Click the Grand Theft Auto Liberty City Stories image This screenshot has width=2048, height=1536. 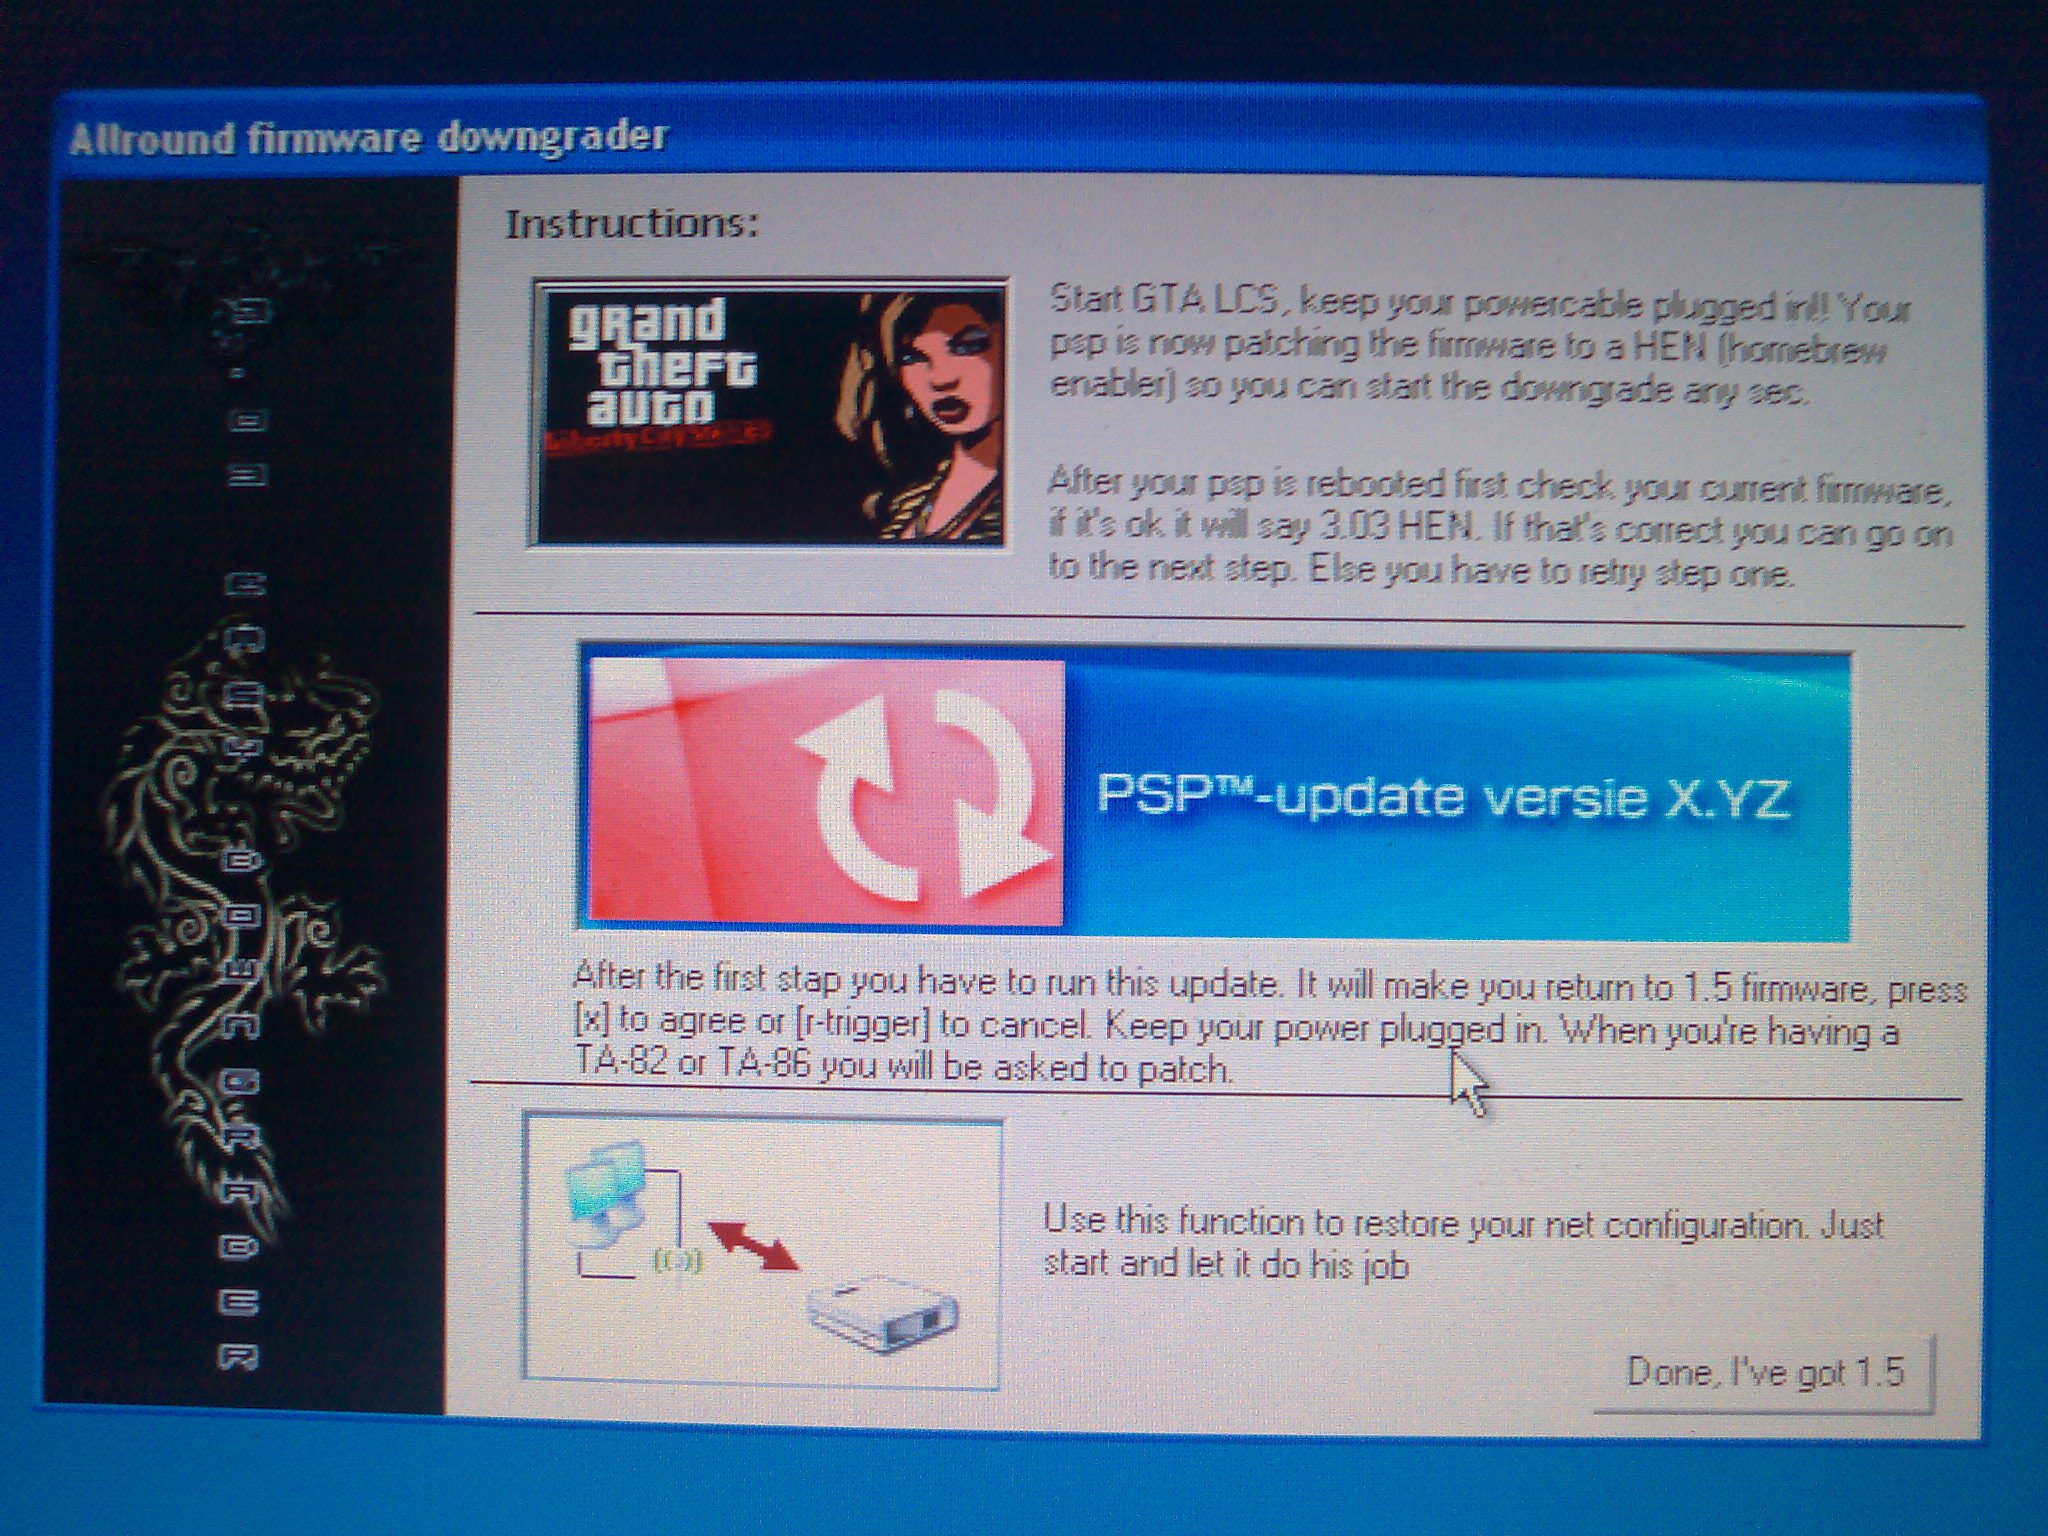tap(768, 413)
